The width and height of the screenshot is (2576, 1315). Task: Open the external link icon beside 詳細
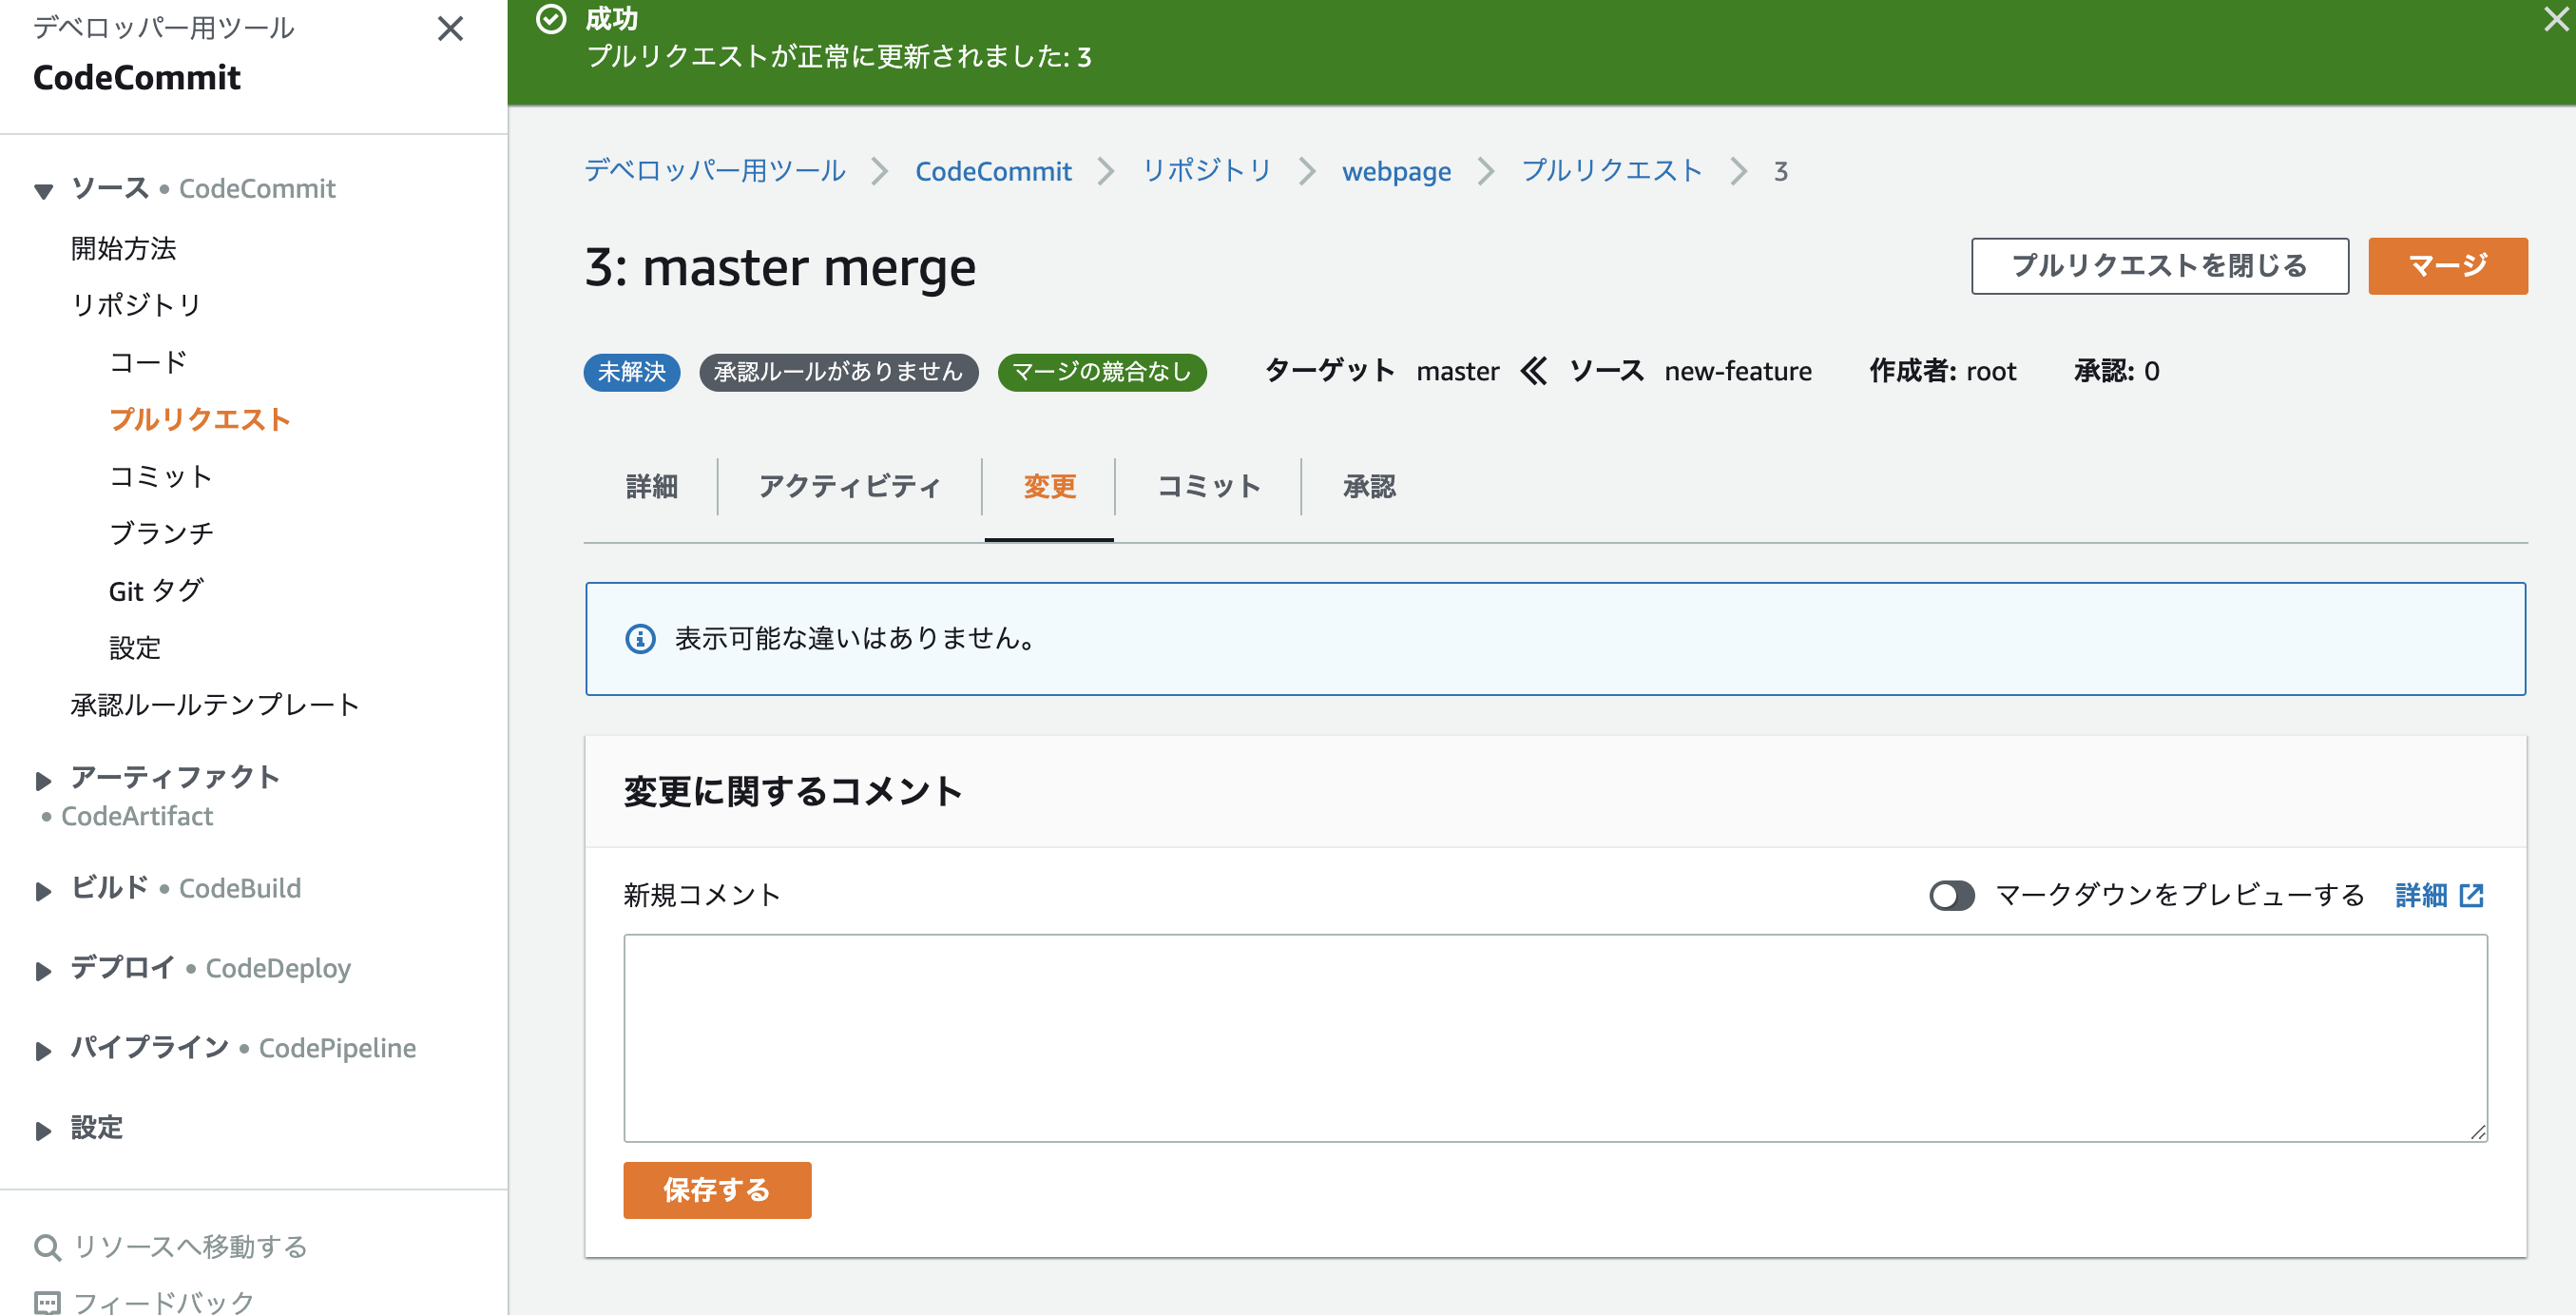click(2471, 895)
